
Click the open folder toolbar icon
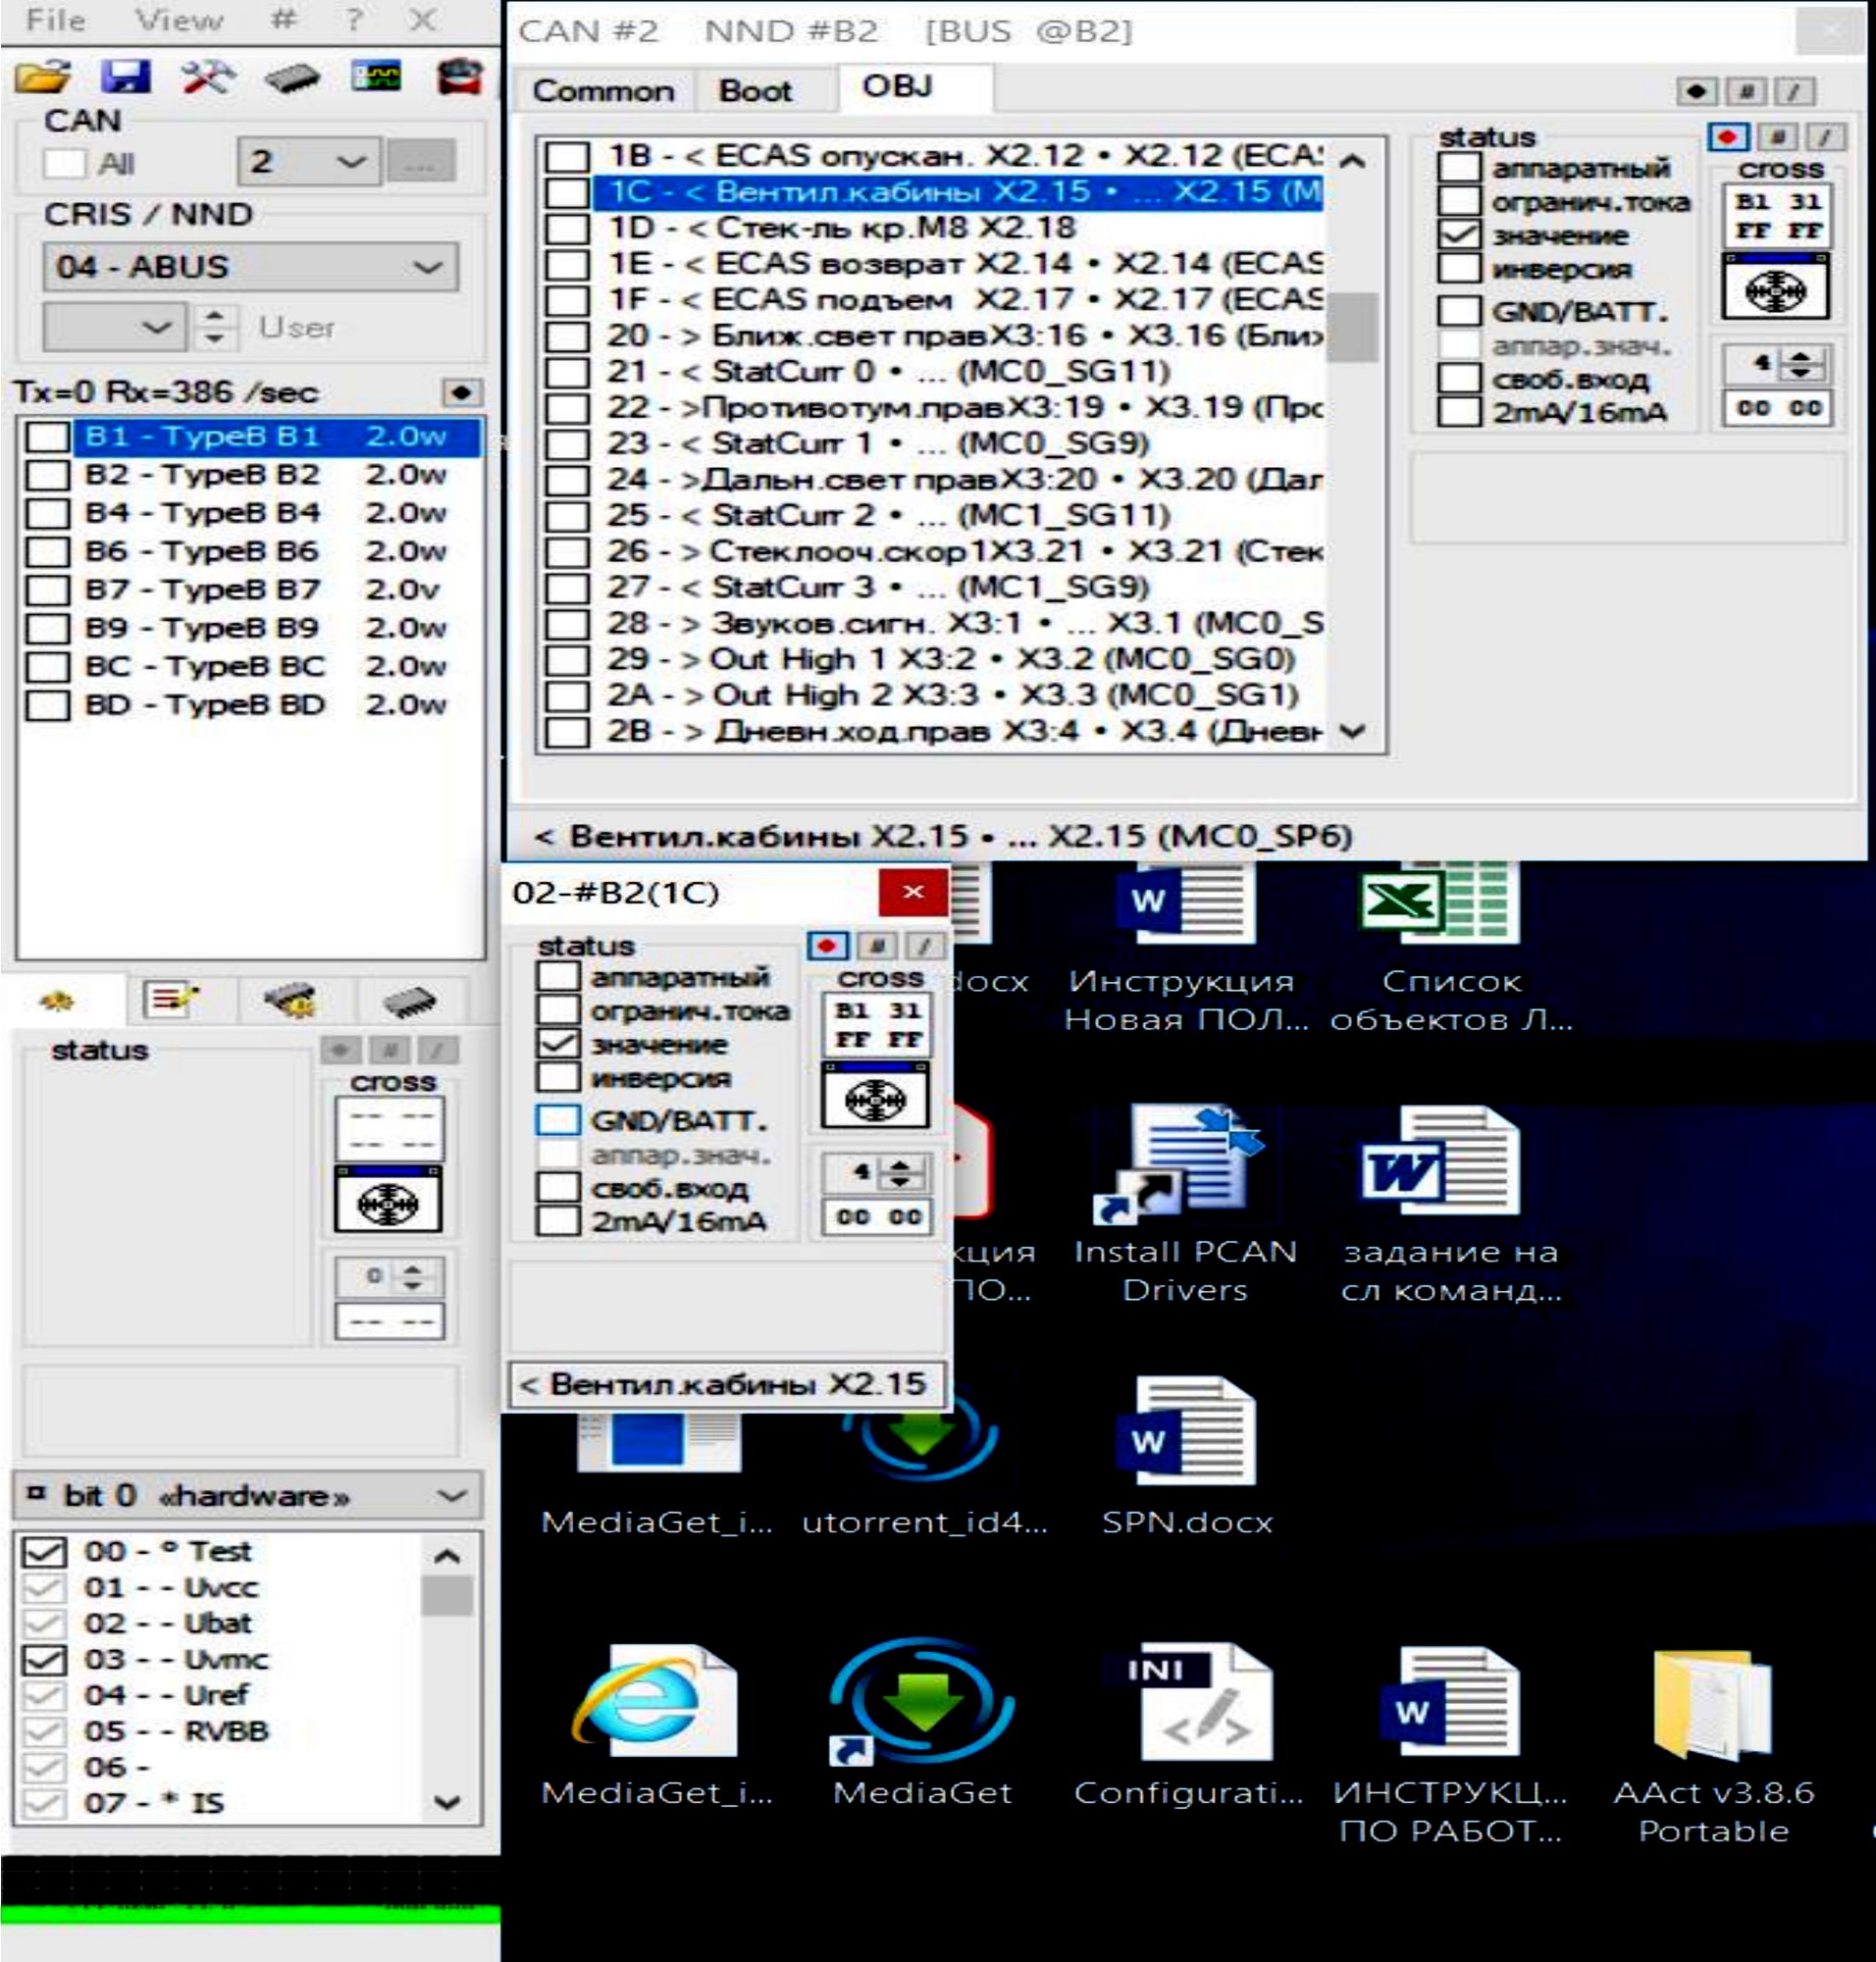(42, 77)
